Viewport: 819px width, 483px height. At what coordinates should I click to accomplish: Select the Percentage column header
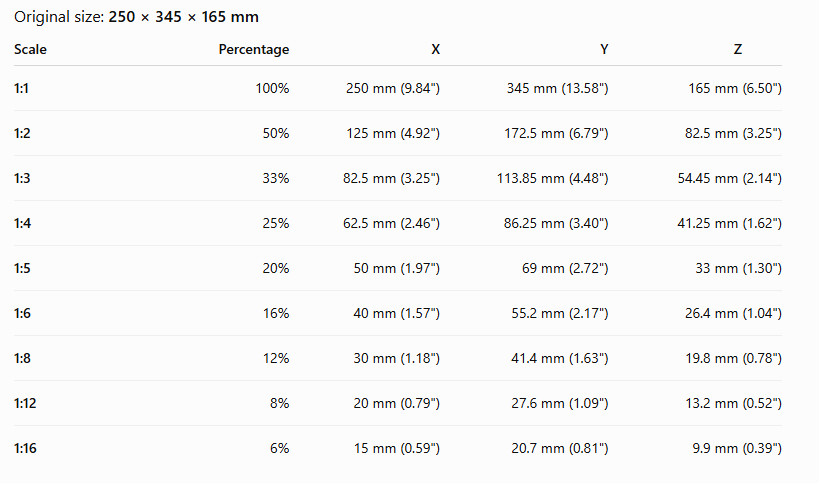click(253, 49)
